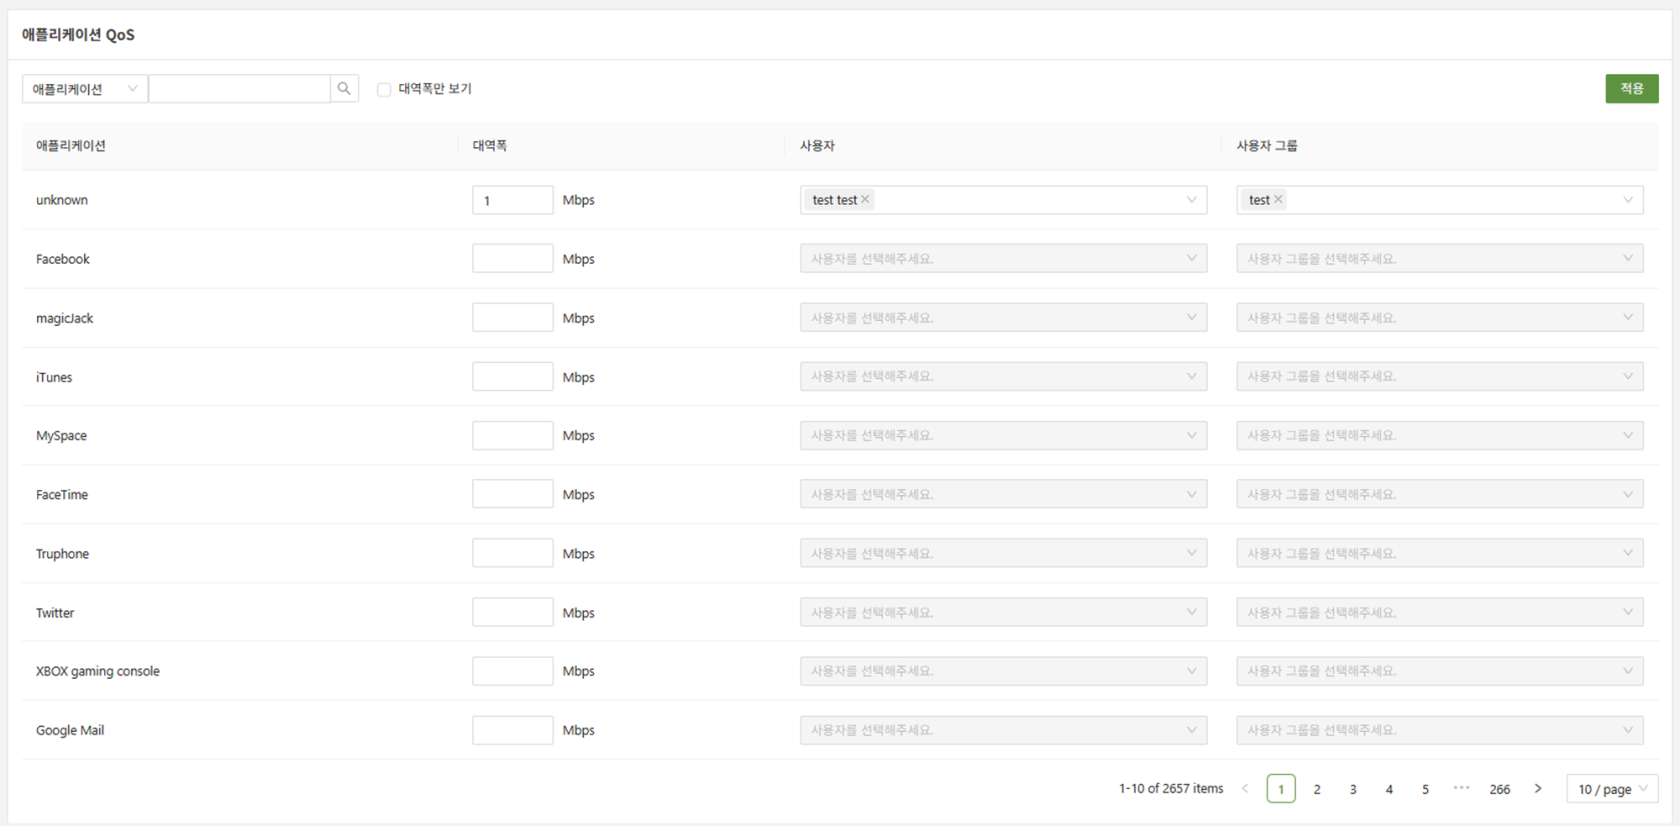This screenshot has height=826, width=1680.
Task: Open the 애플리케이션 search type dropdown
Action: [x=85, y=89]
